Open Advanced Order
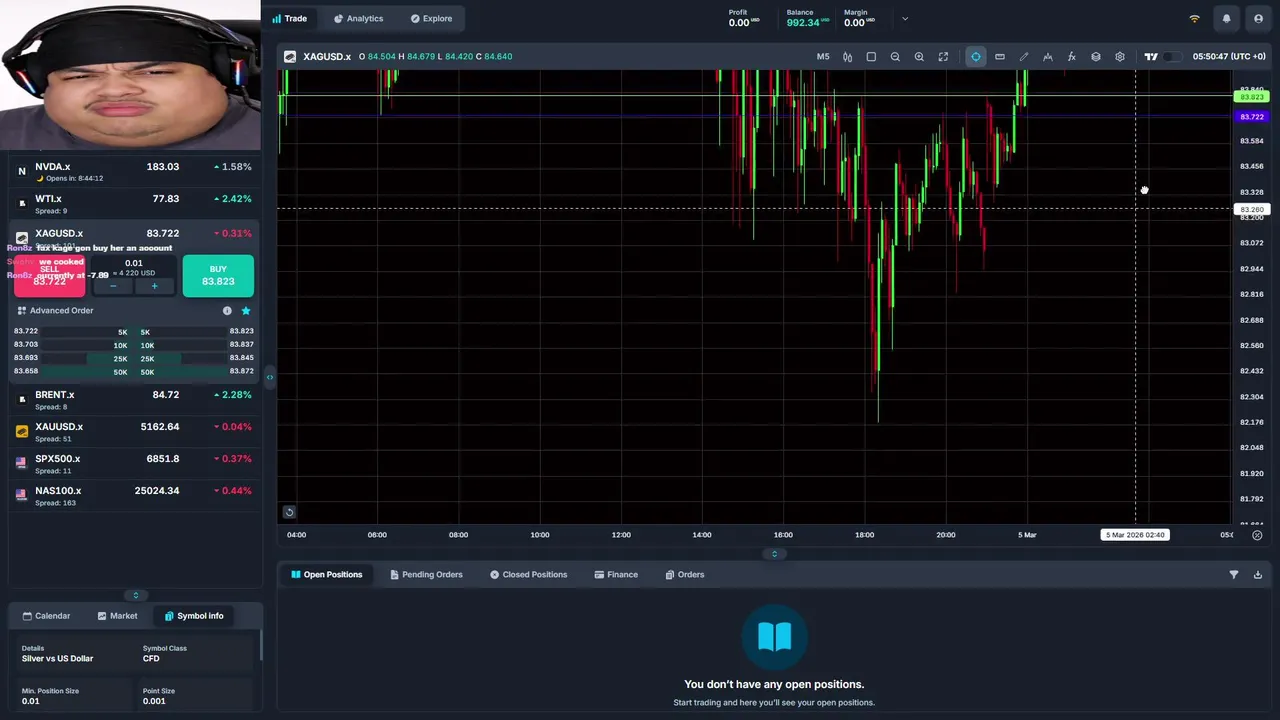 pyautogui.click(x=55, y=311)
